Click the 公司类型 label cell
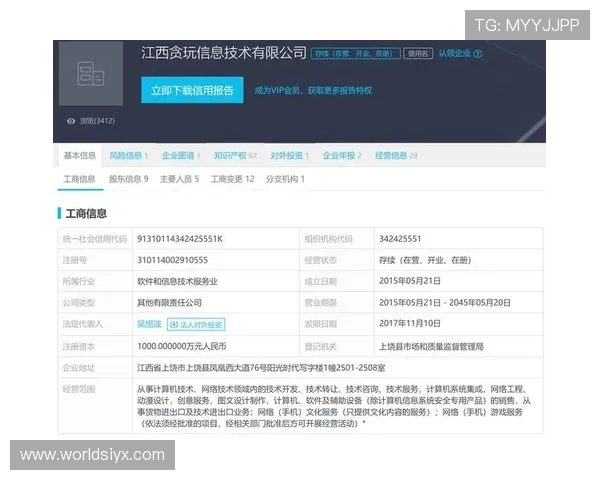Viewport: 600px width, 480px height. [x=95, y=303]
